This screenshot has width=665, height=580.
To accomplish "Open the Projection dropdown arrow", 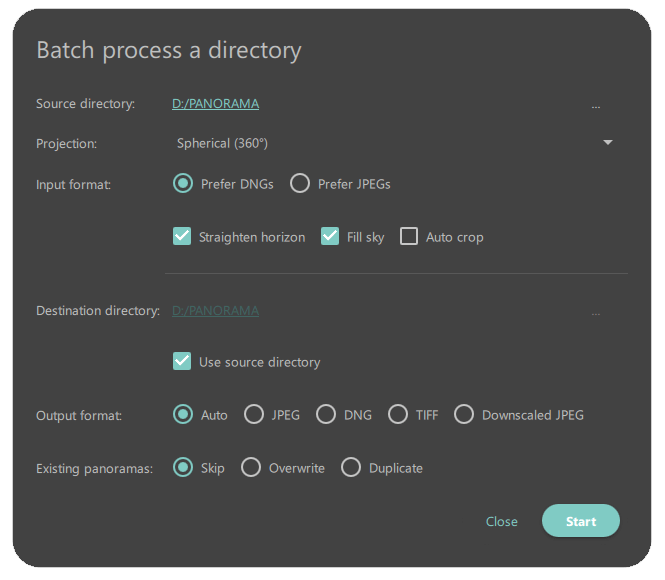I will [608, 142].
